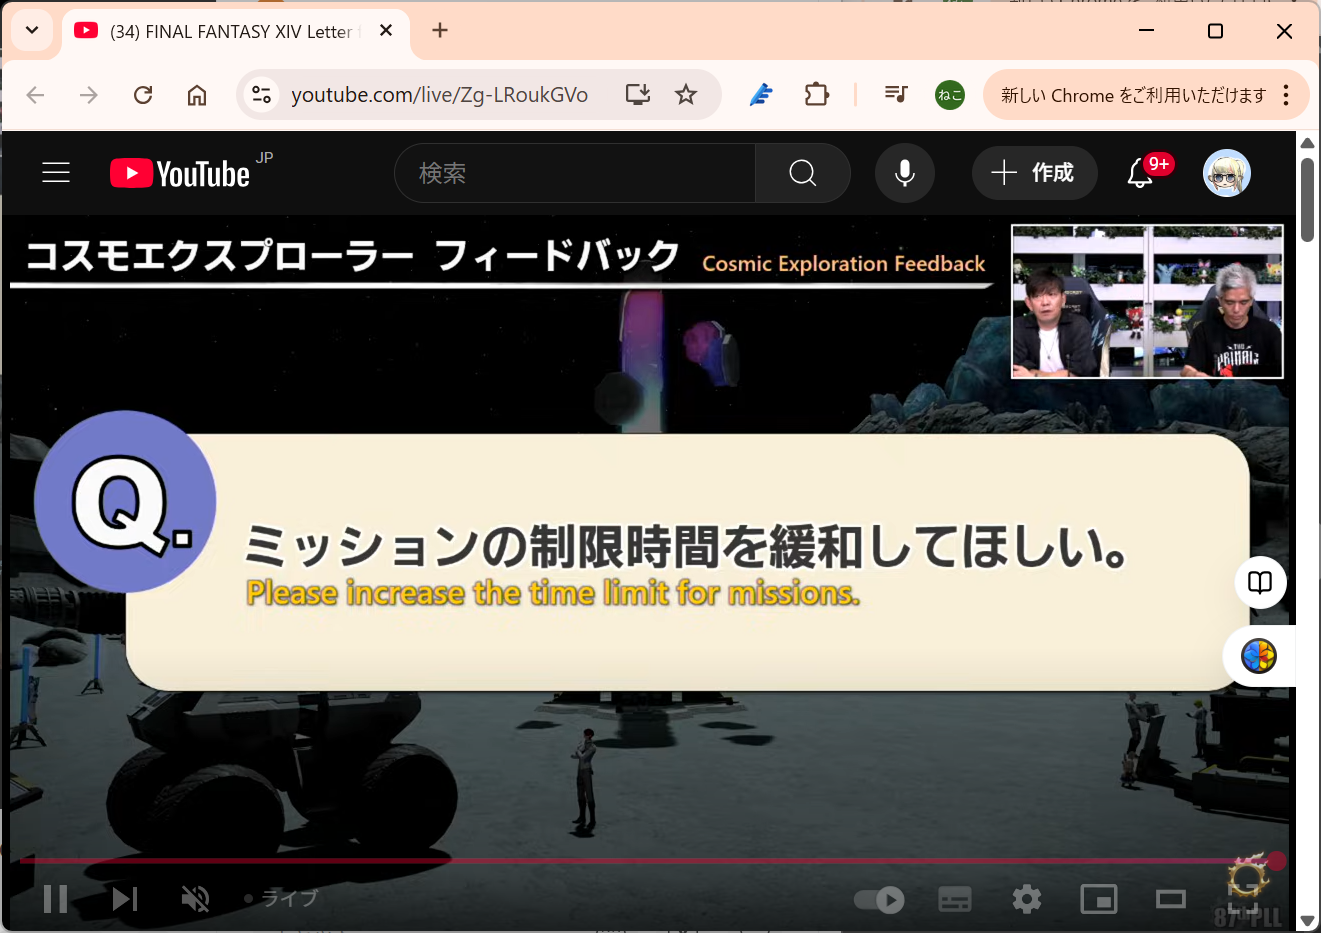Screen dimensions: 1321x933
Task: Jump to live with ライブ indicator
Action: 281,899
